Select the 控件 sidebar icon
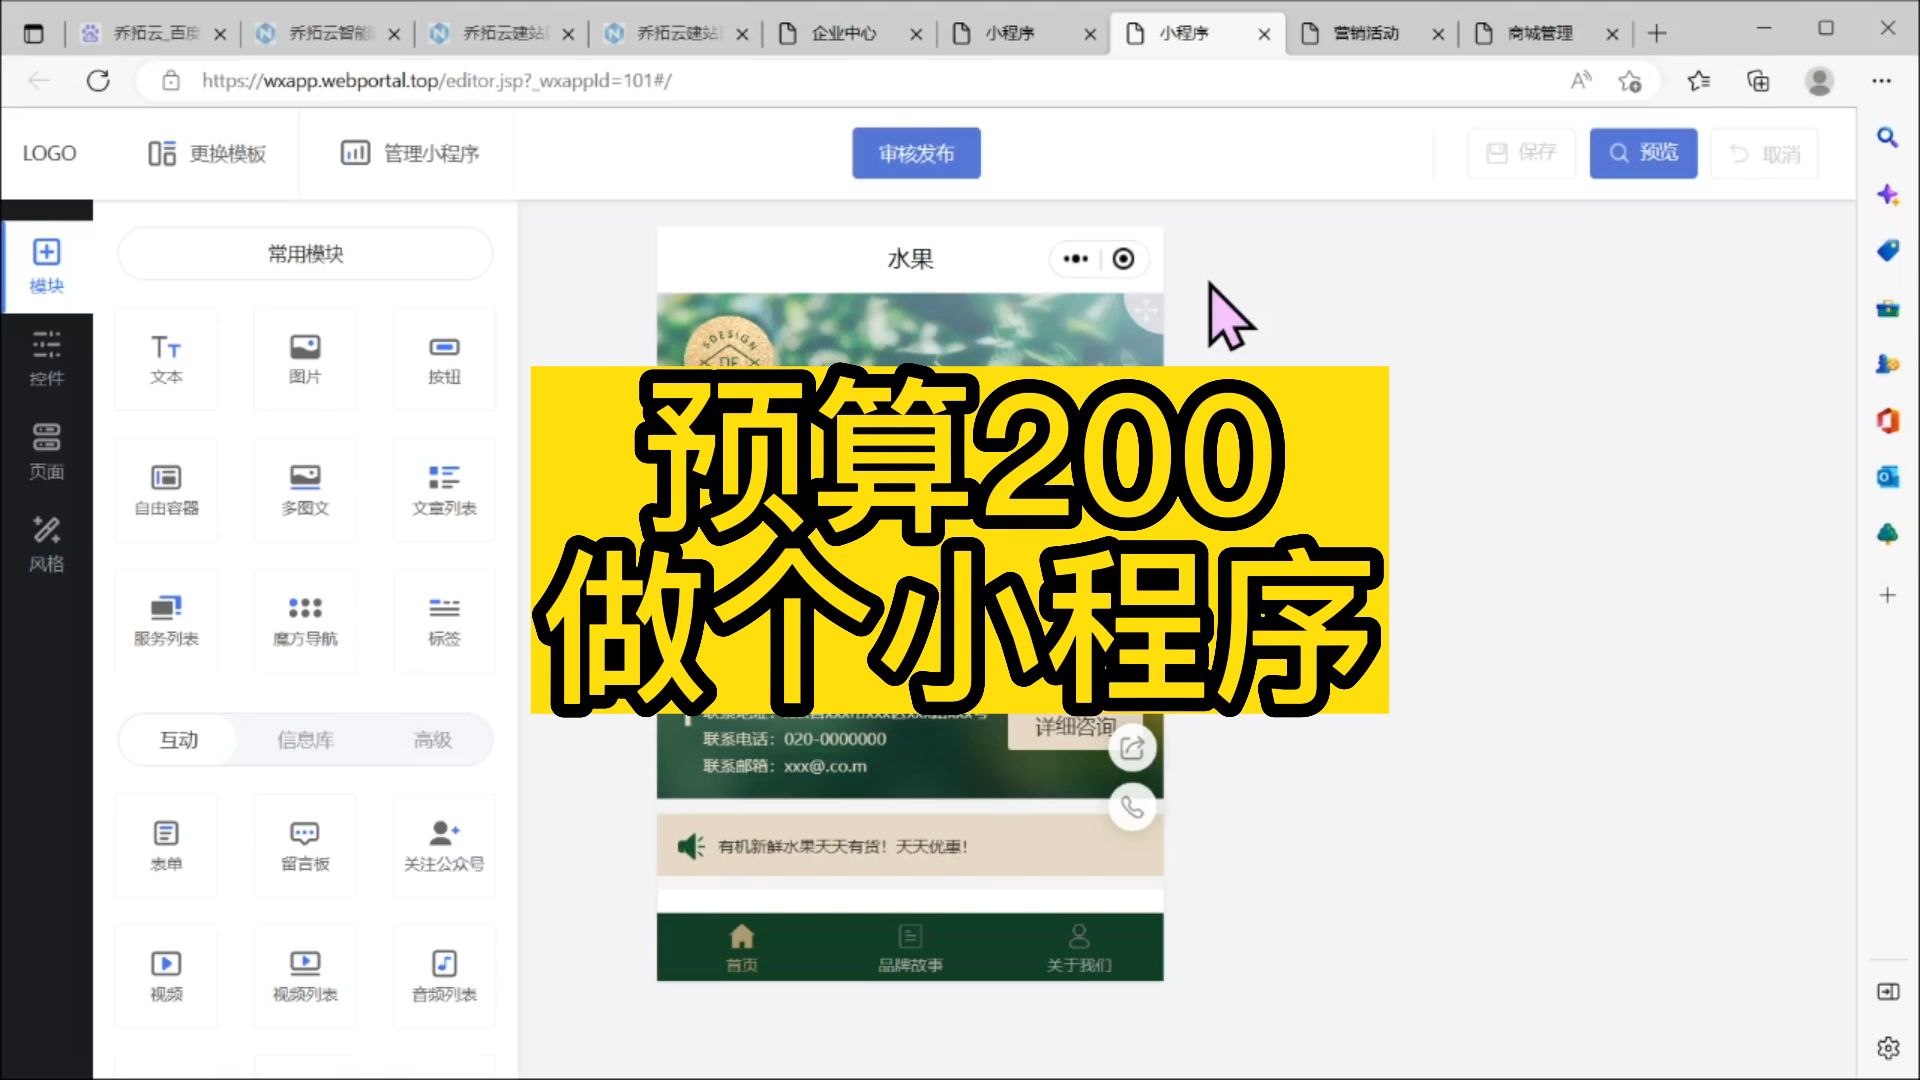 [46, 358]
